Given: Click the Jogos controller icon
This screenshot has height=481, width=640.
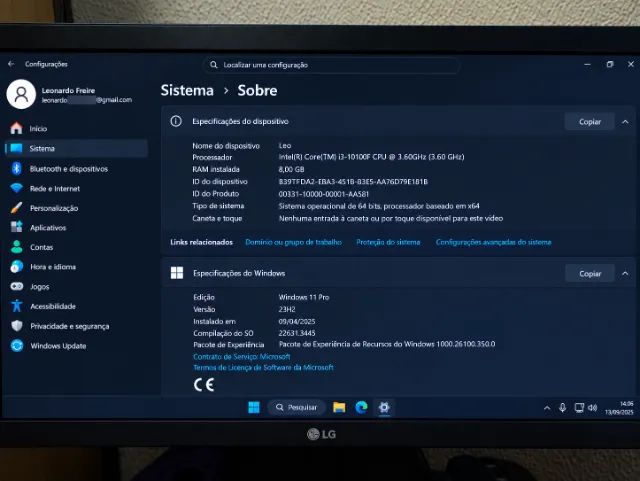Looking at the screenshot, I should 17,286.
